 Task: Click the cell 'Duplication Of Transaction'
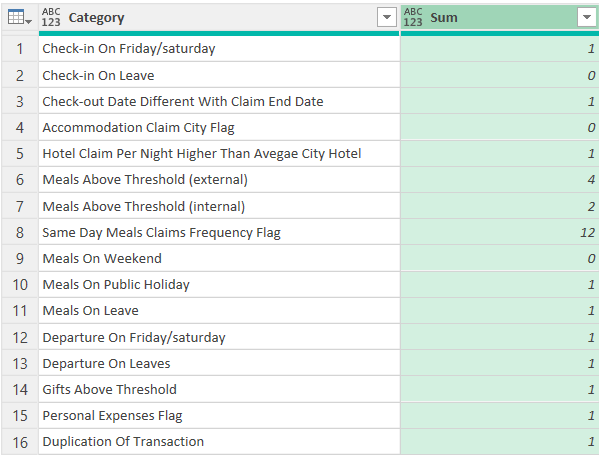click(219, 442)
